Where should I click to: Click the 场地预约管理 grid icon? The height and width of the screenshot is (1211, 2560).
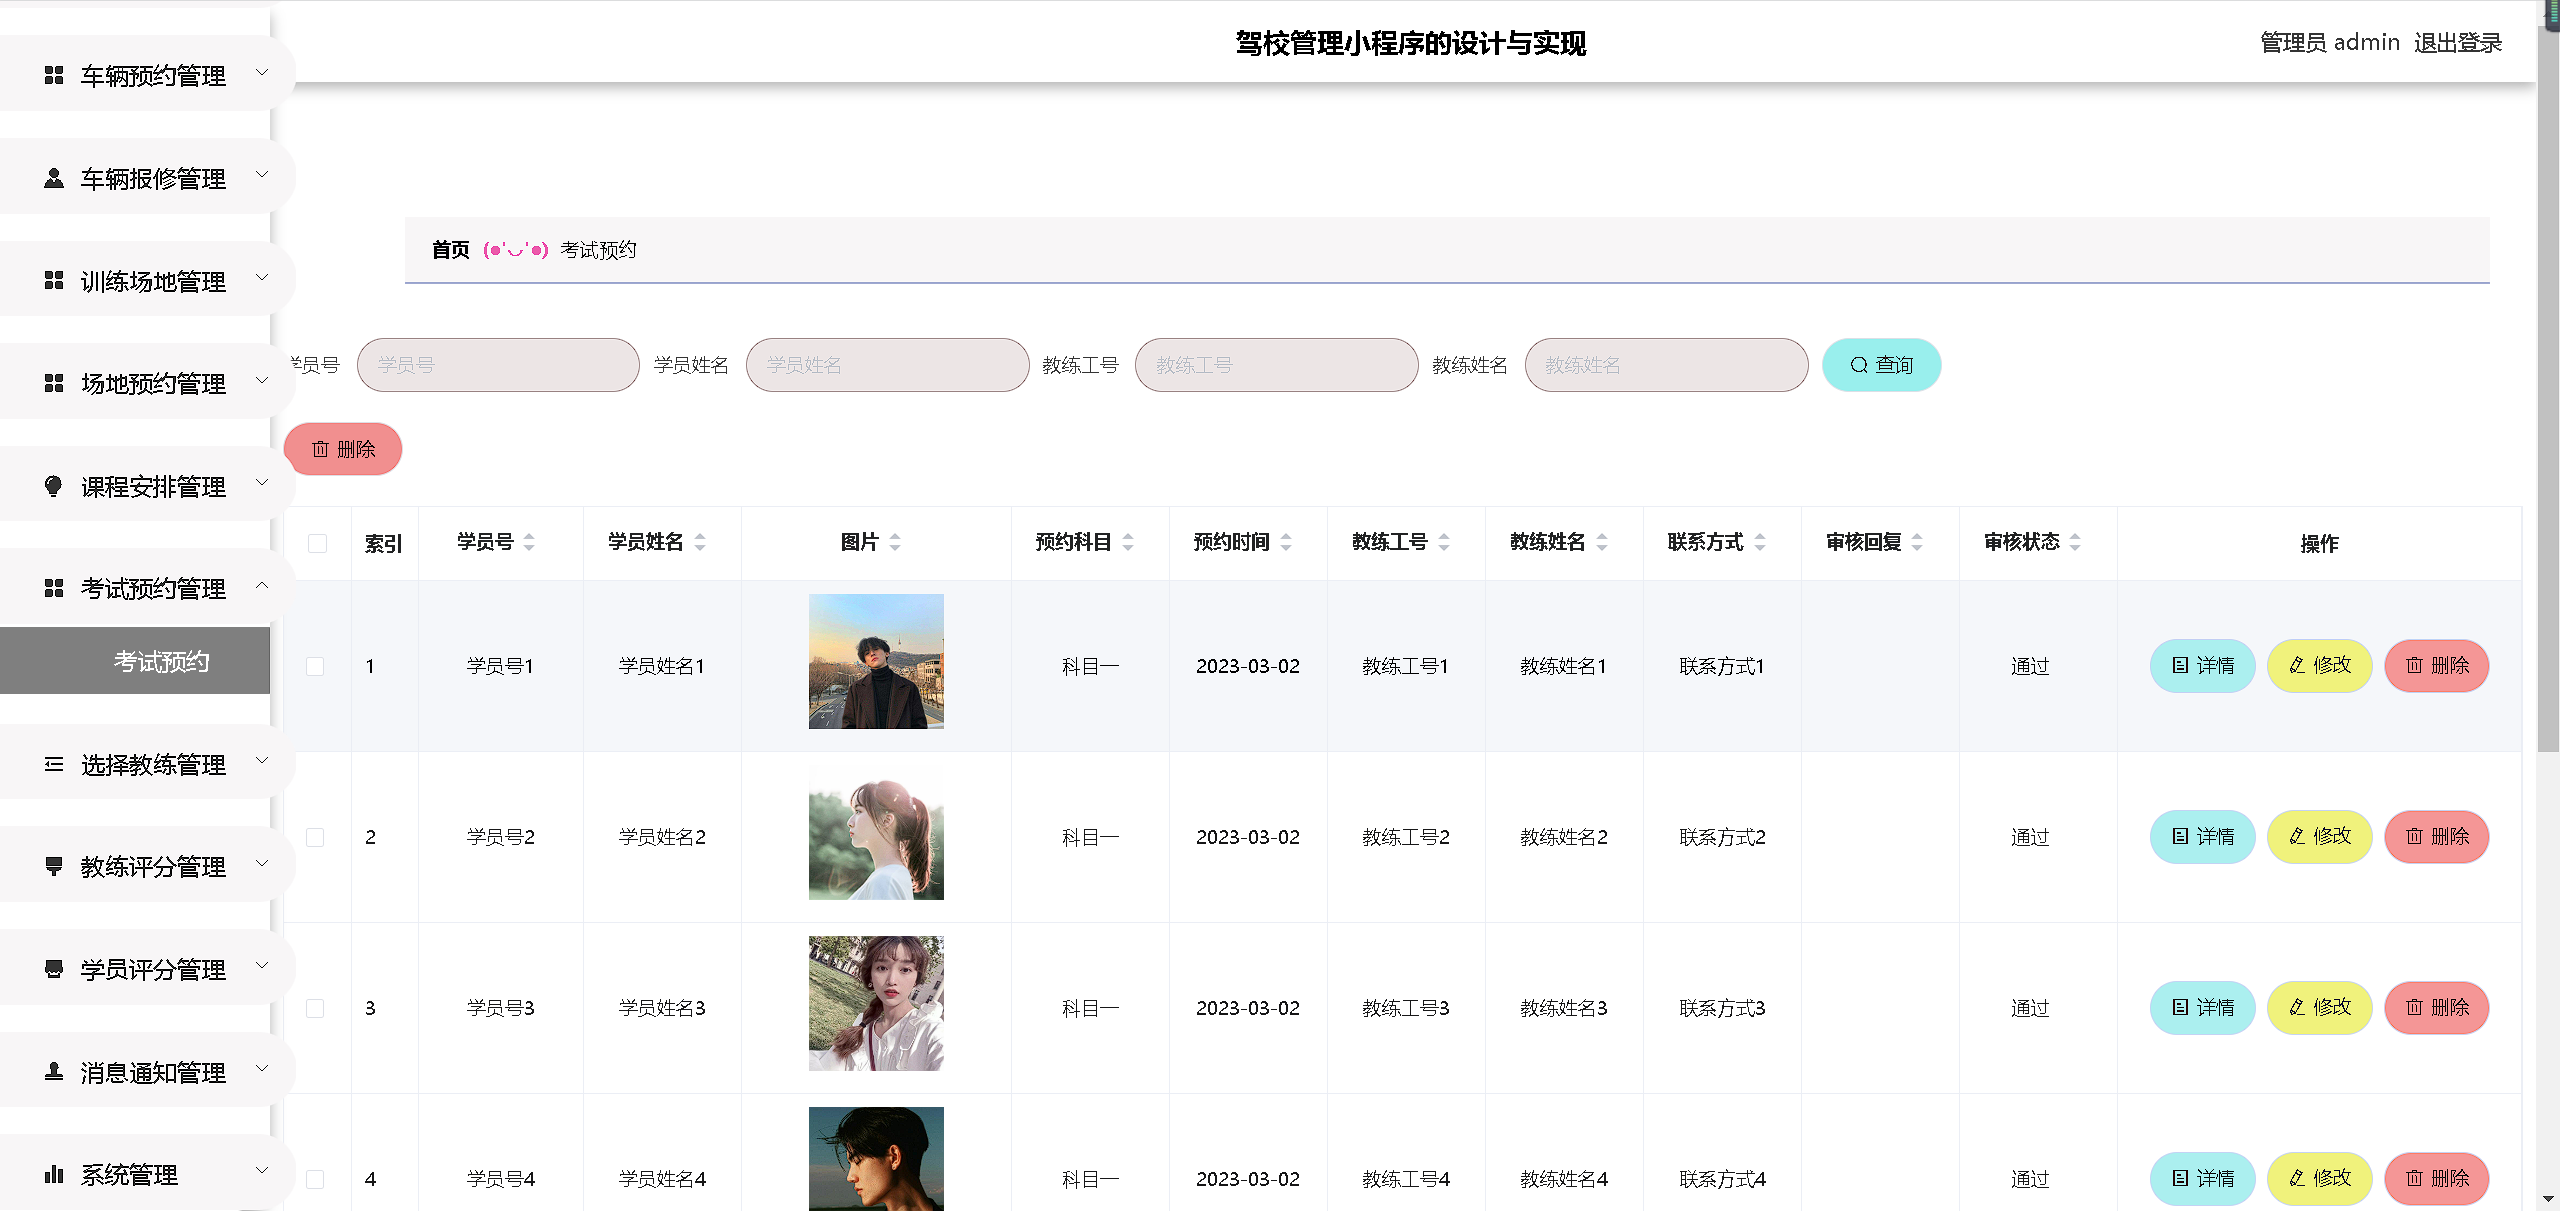[x=54, y=383]
